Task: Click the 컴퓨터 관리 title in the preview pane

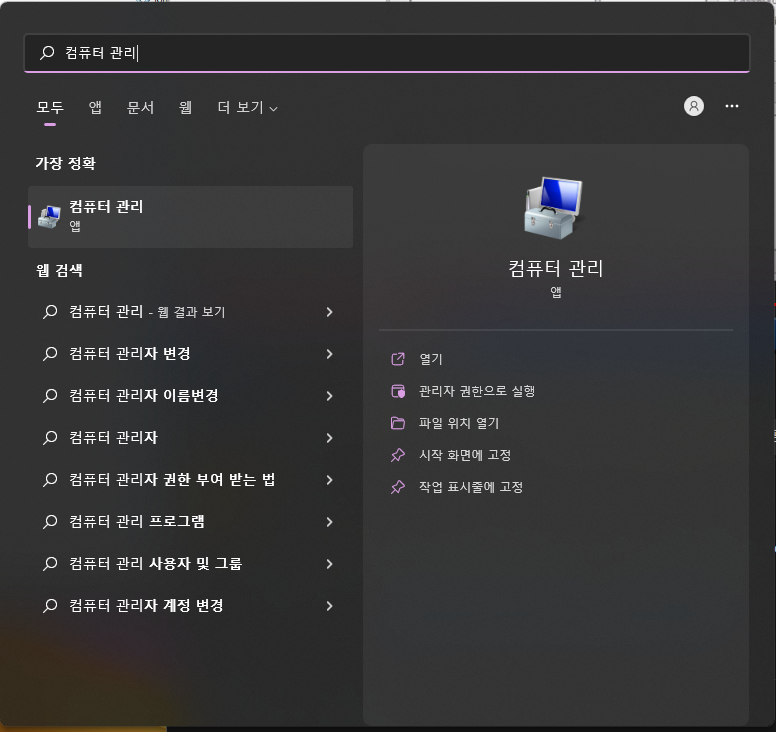Action: (556, 269)
